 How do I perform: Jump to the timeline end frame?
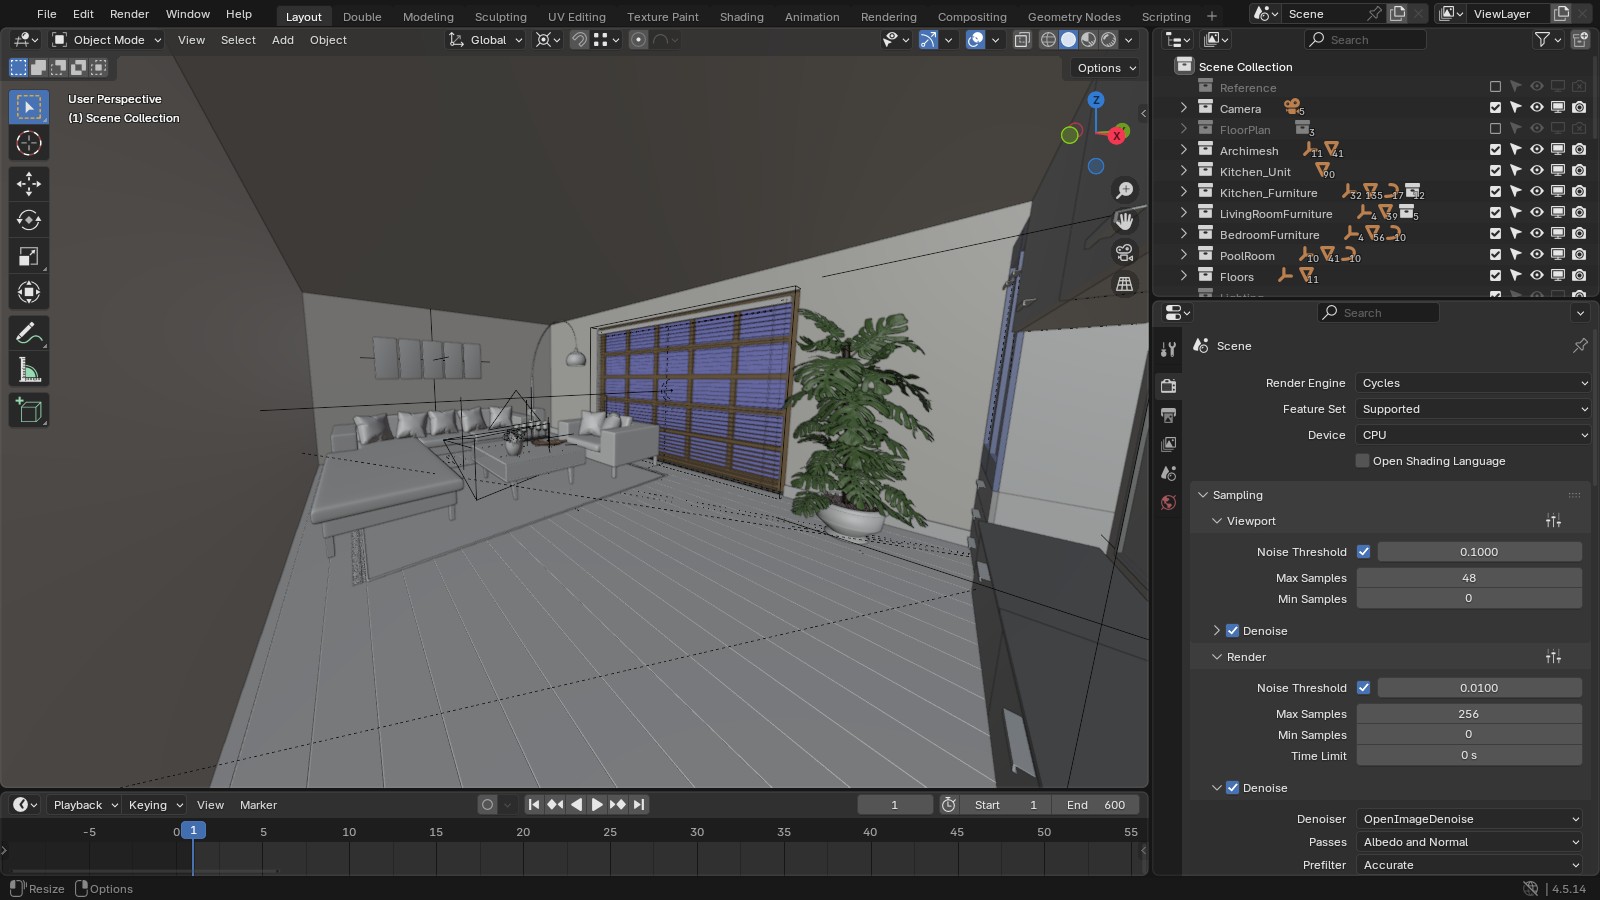(x=639, y=804)
